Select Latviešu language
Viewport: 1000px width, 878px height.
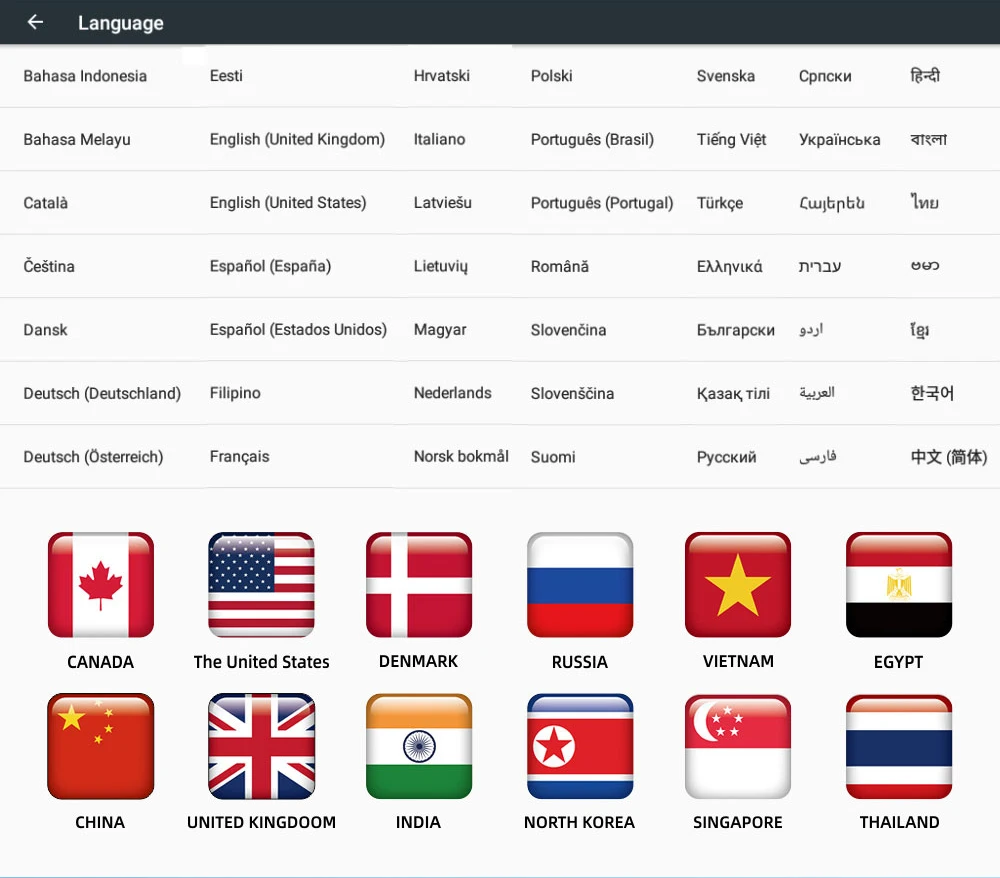pos(443,203)
